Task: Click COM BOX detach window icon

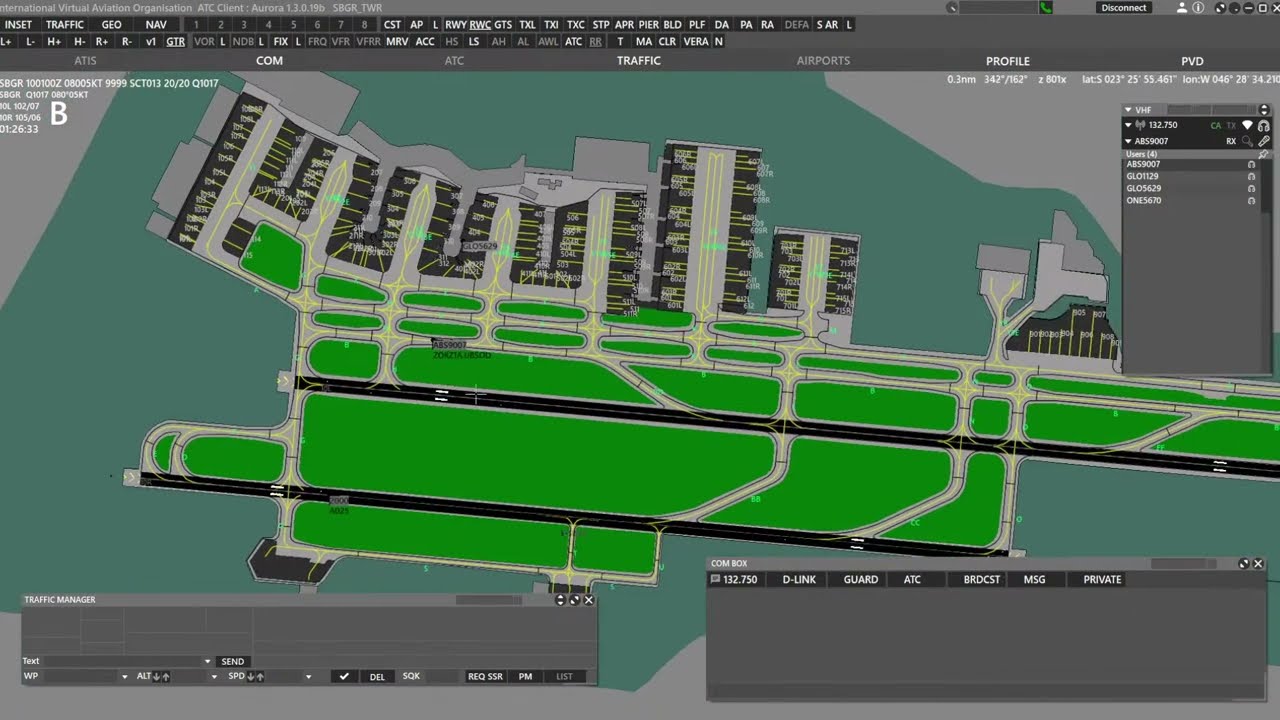Action: coord(1244,564)
